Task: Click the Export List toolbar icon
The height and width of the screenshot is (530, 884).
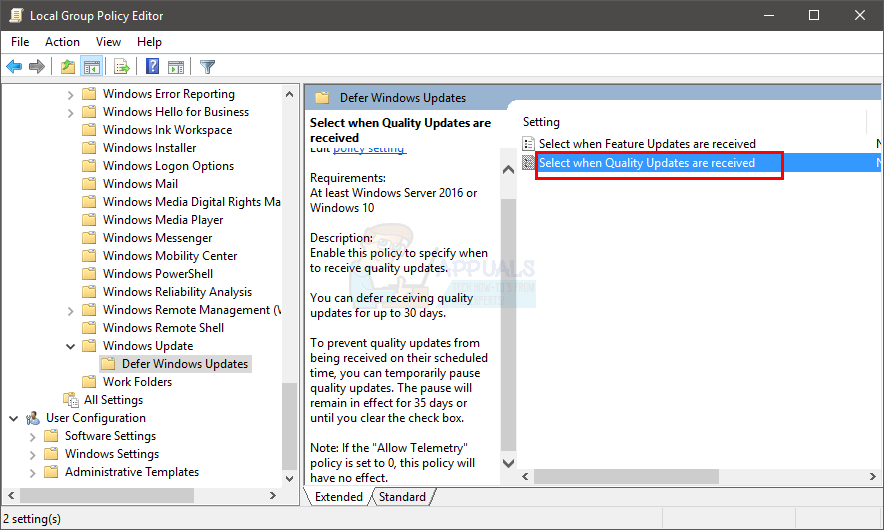Action: pyautogui.click(x=122, y=67)
